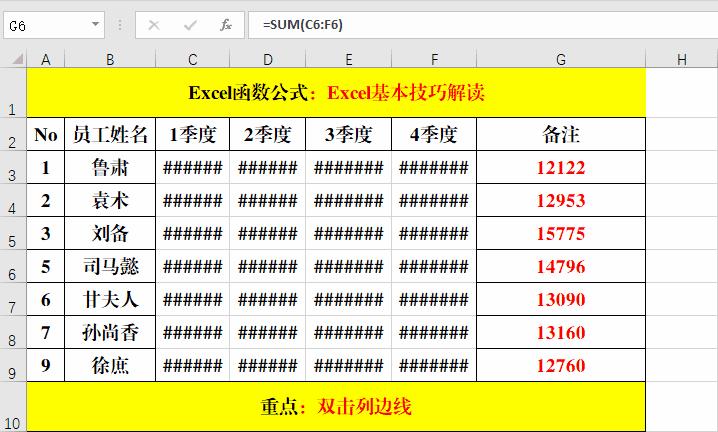Click the total cell 13160

(x=561, y=332)
